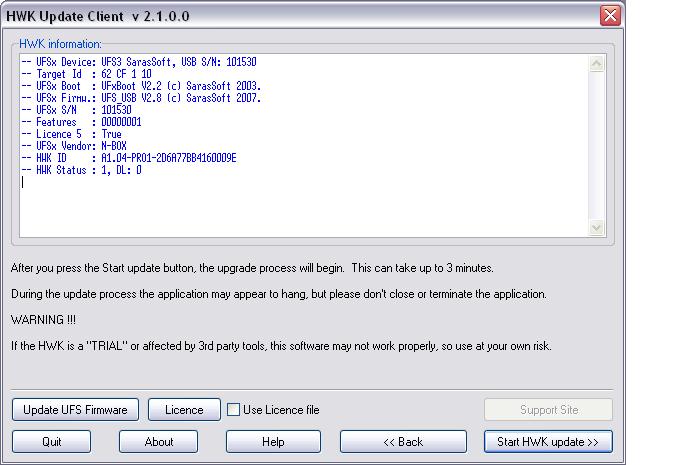Click the 'WARNING !!!' text
The width and height of the screenshot is (680, 465).
point(43,320)
